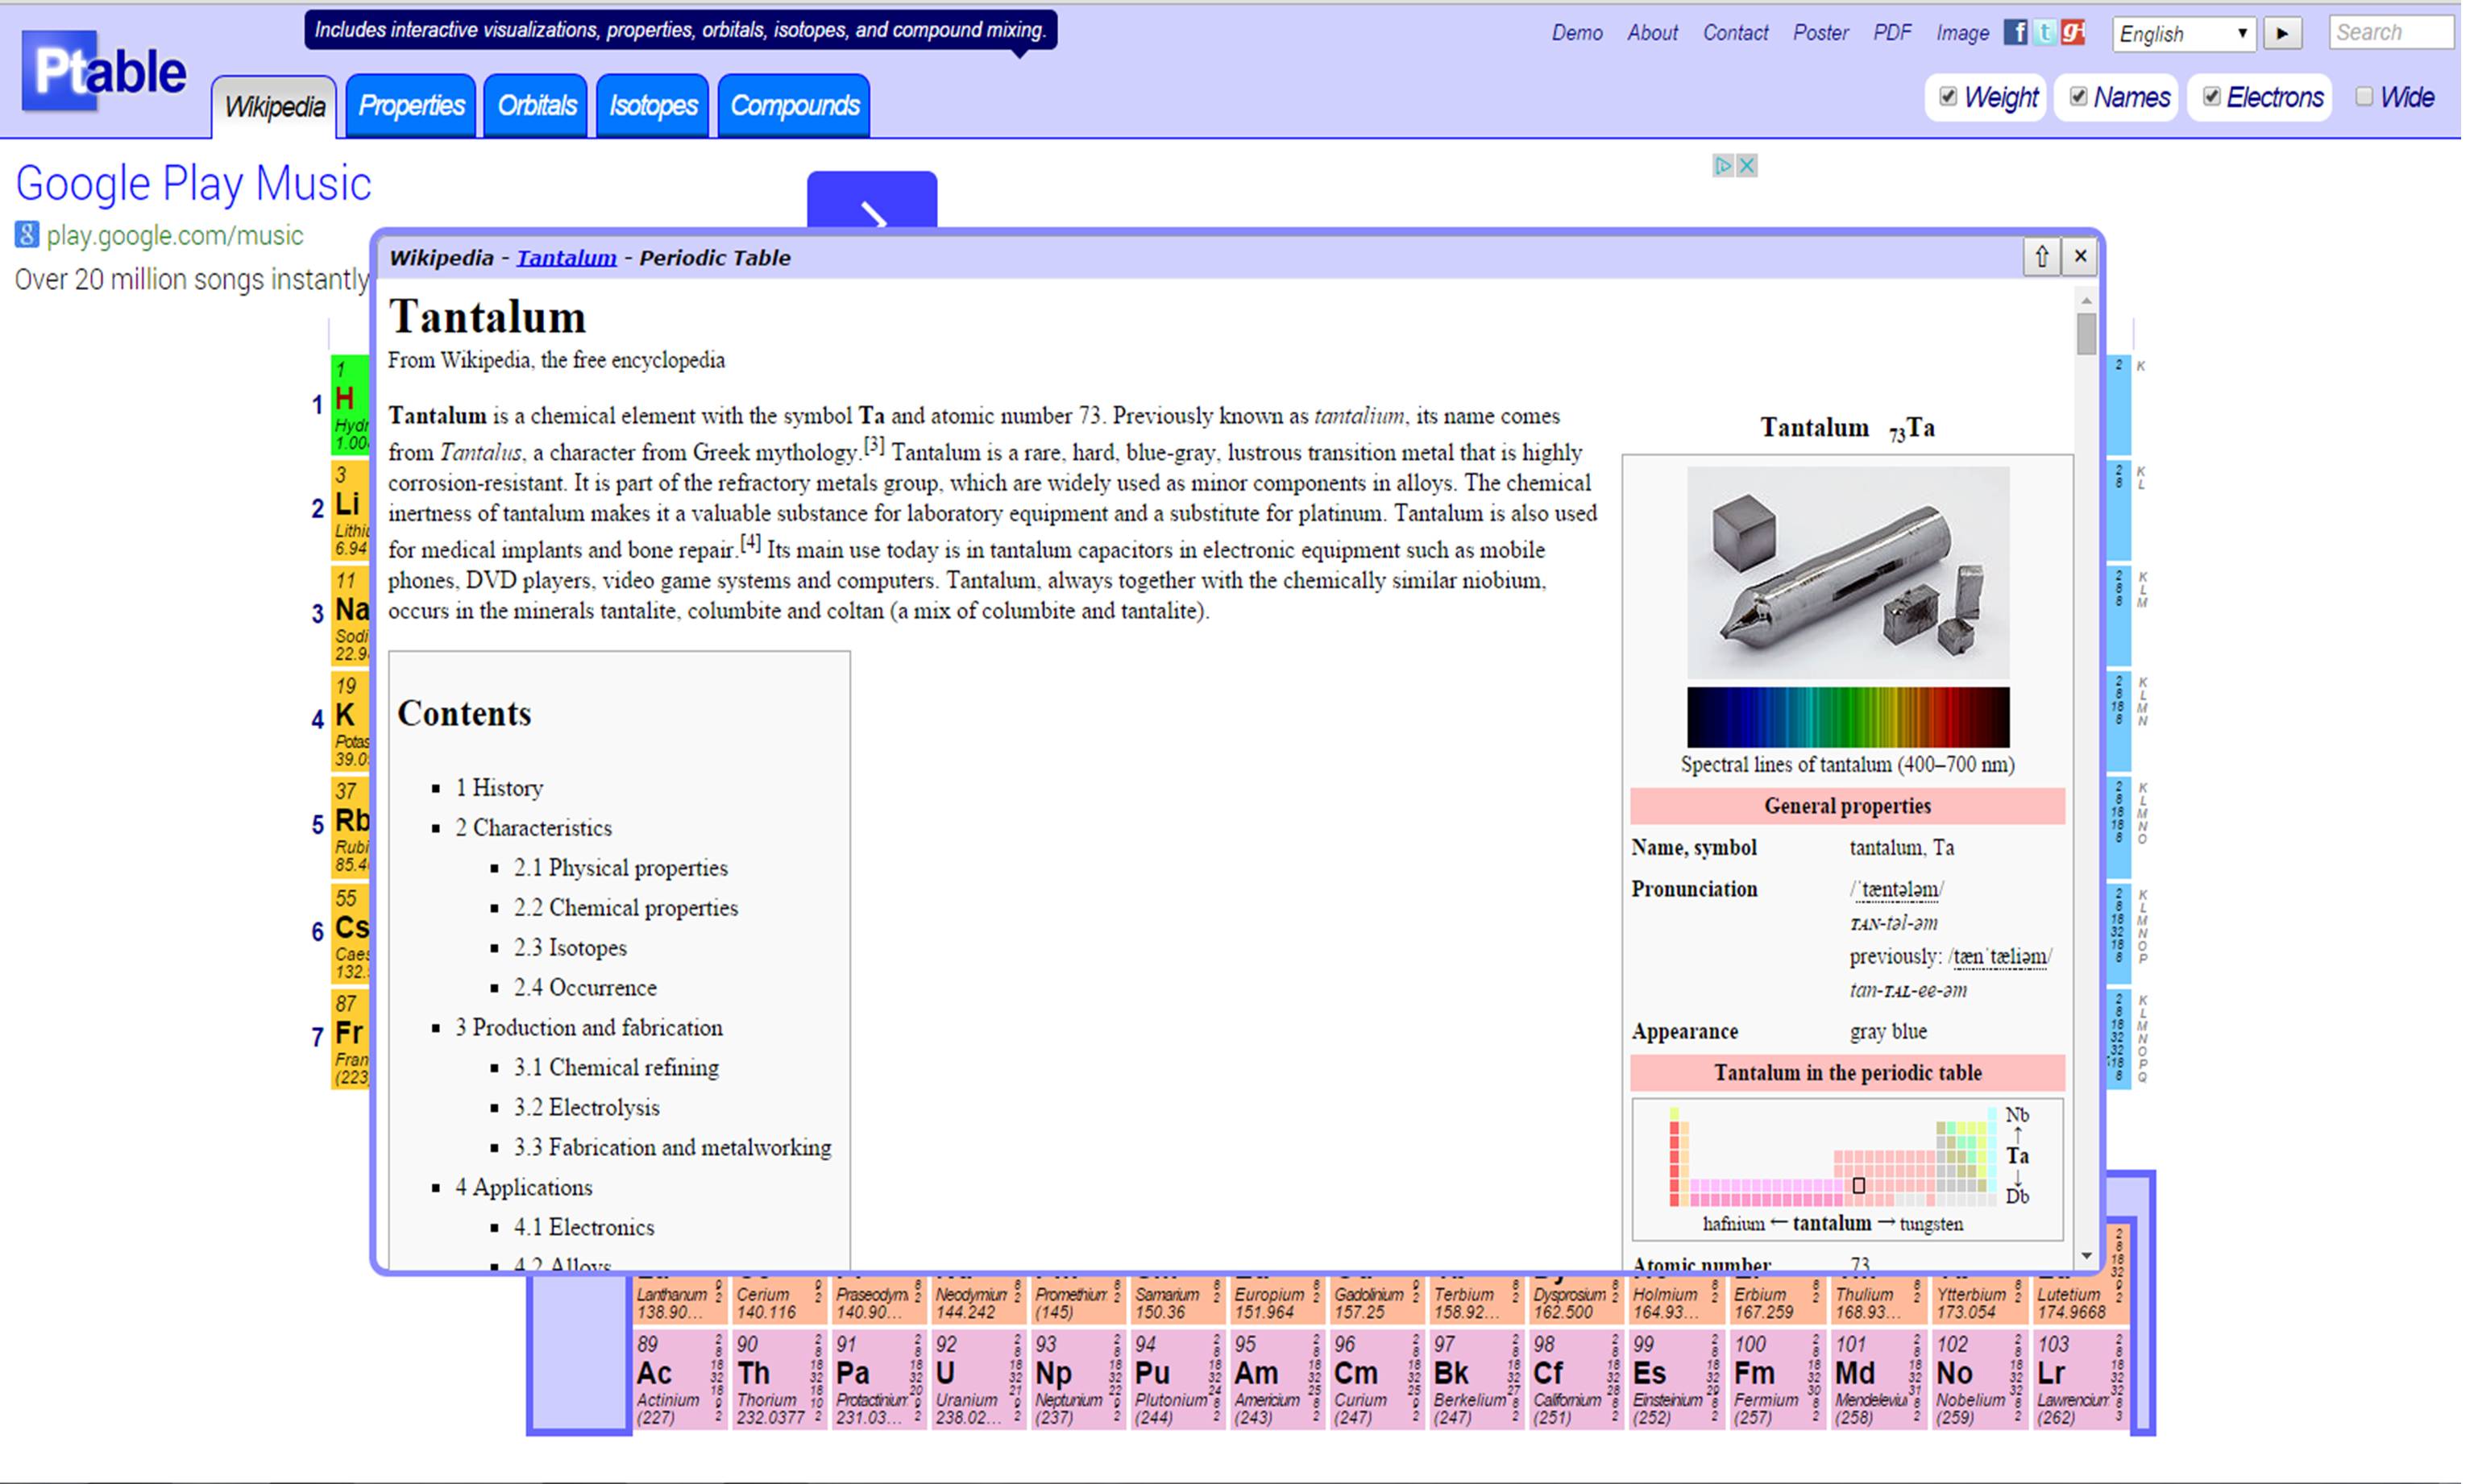
Task: Open the English language dropdown
Action: coord(2183,33)
